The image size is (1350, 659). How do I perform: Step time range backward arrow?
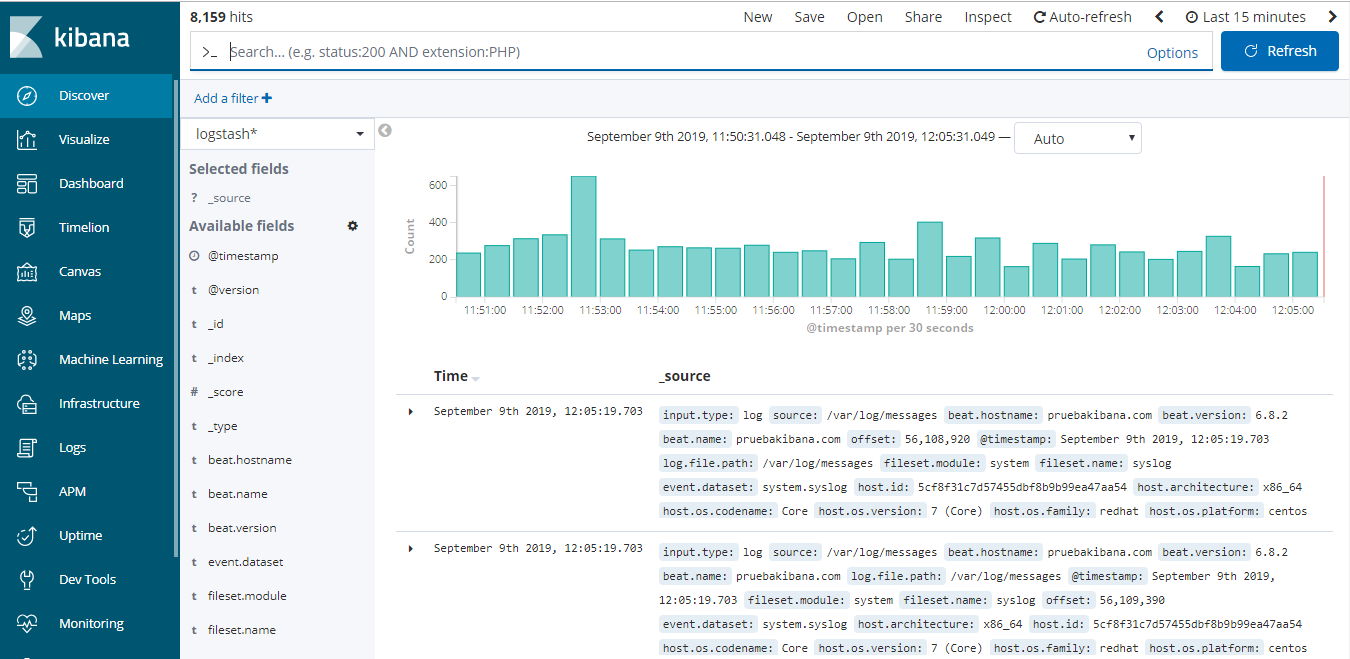(1159, 17)
